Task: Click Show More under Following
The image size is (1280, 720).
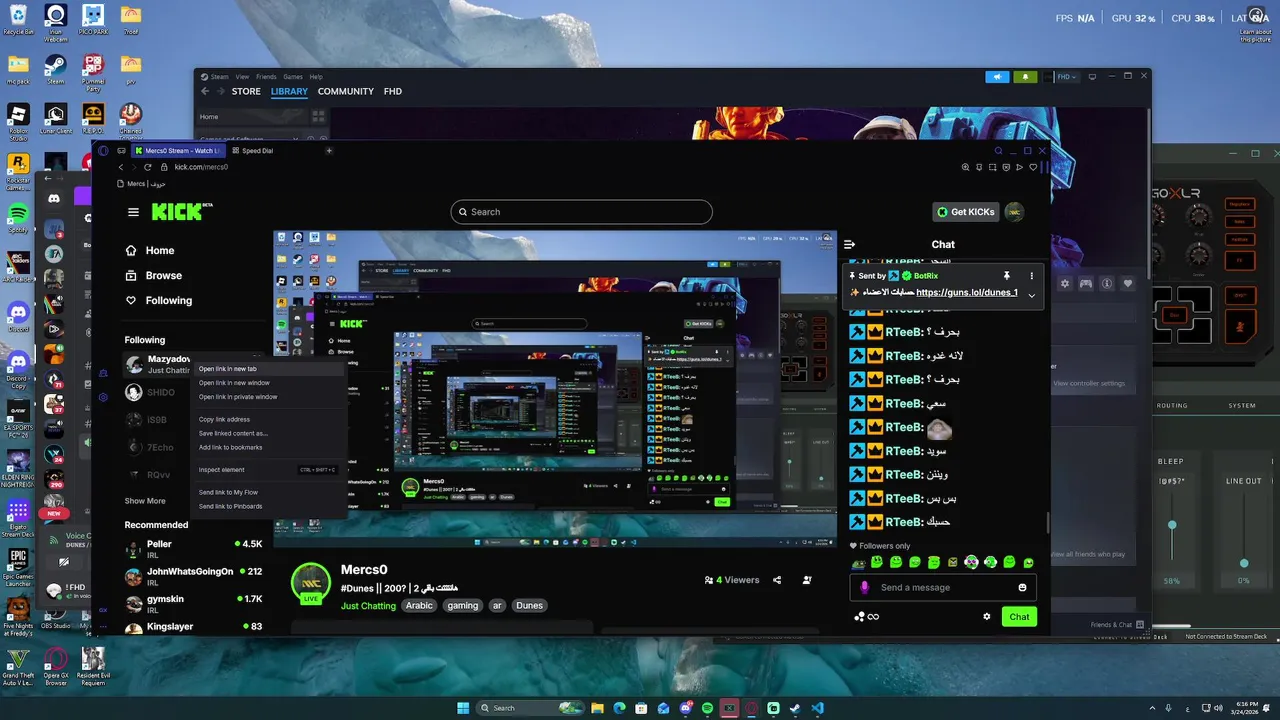Action: coord(145,501)
